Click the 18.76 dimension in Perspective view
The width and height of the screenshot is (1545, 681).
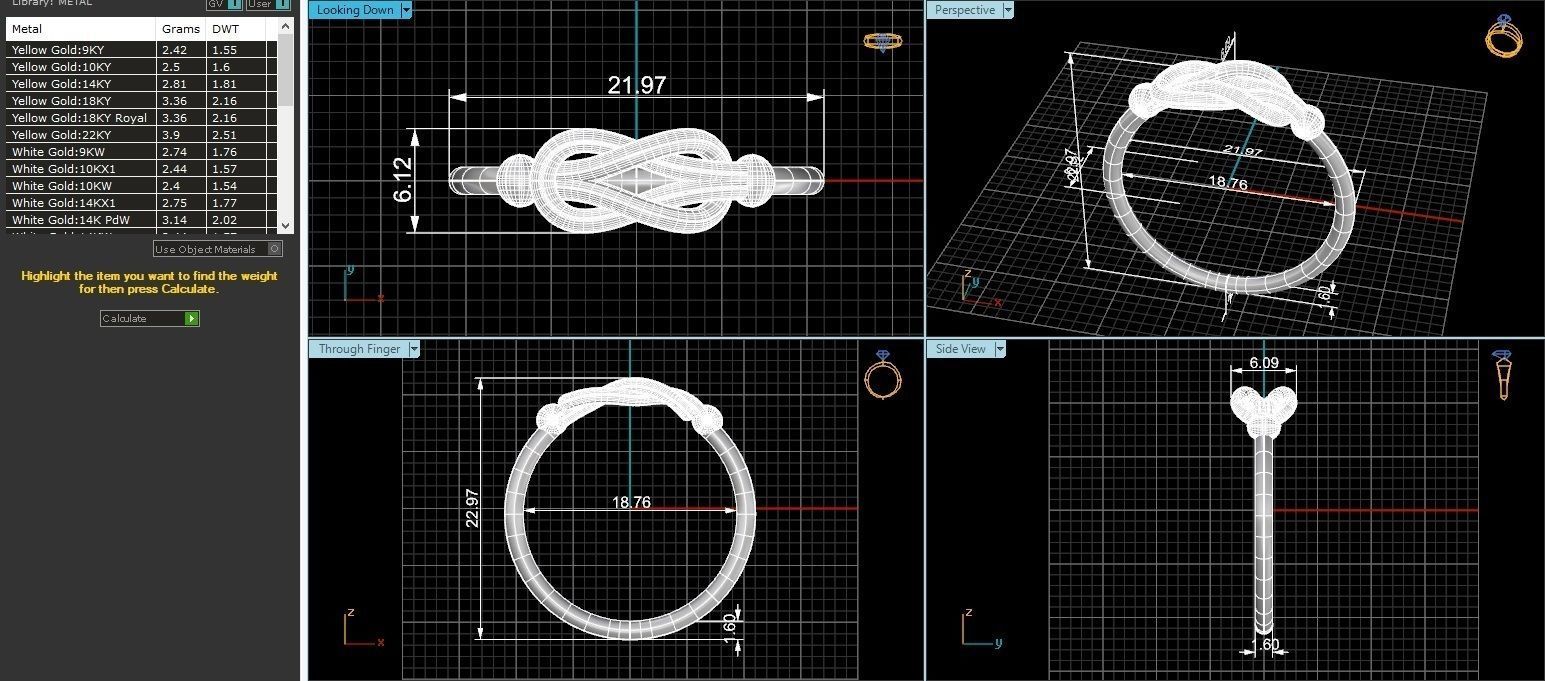point(1228,183)
